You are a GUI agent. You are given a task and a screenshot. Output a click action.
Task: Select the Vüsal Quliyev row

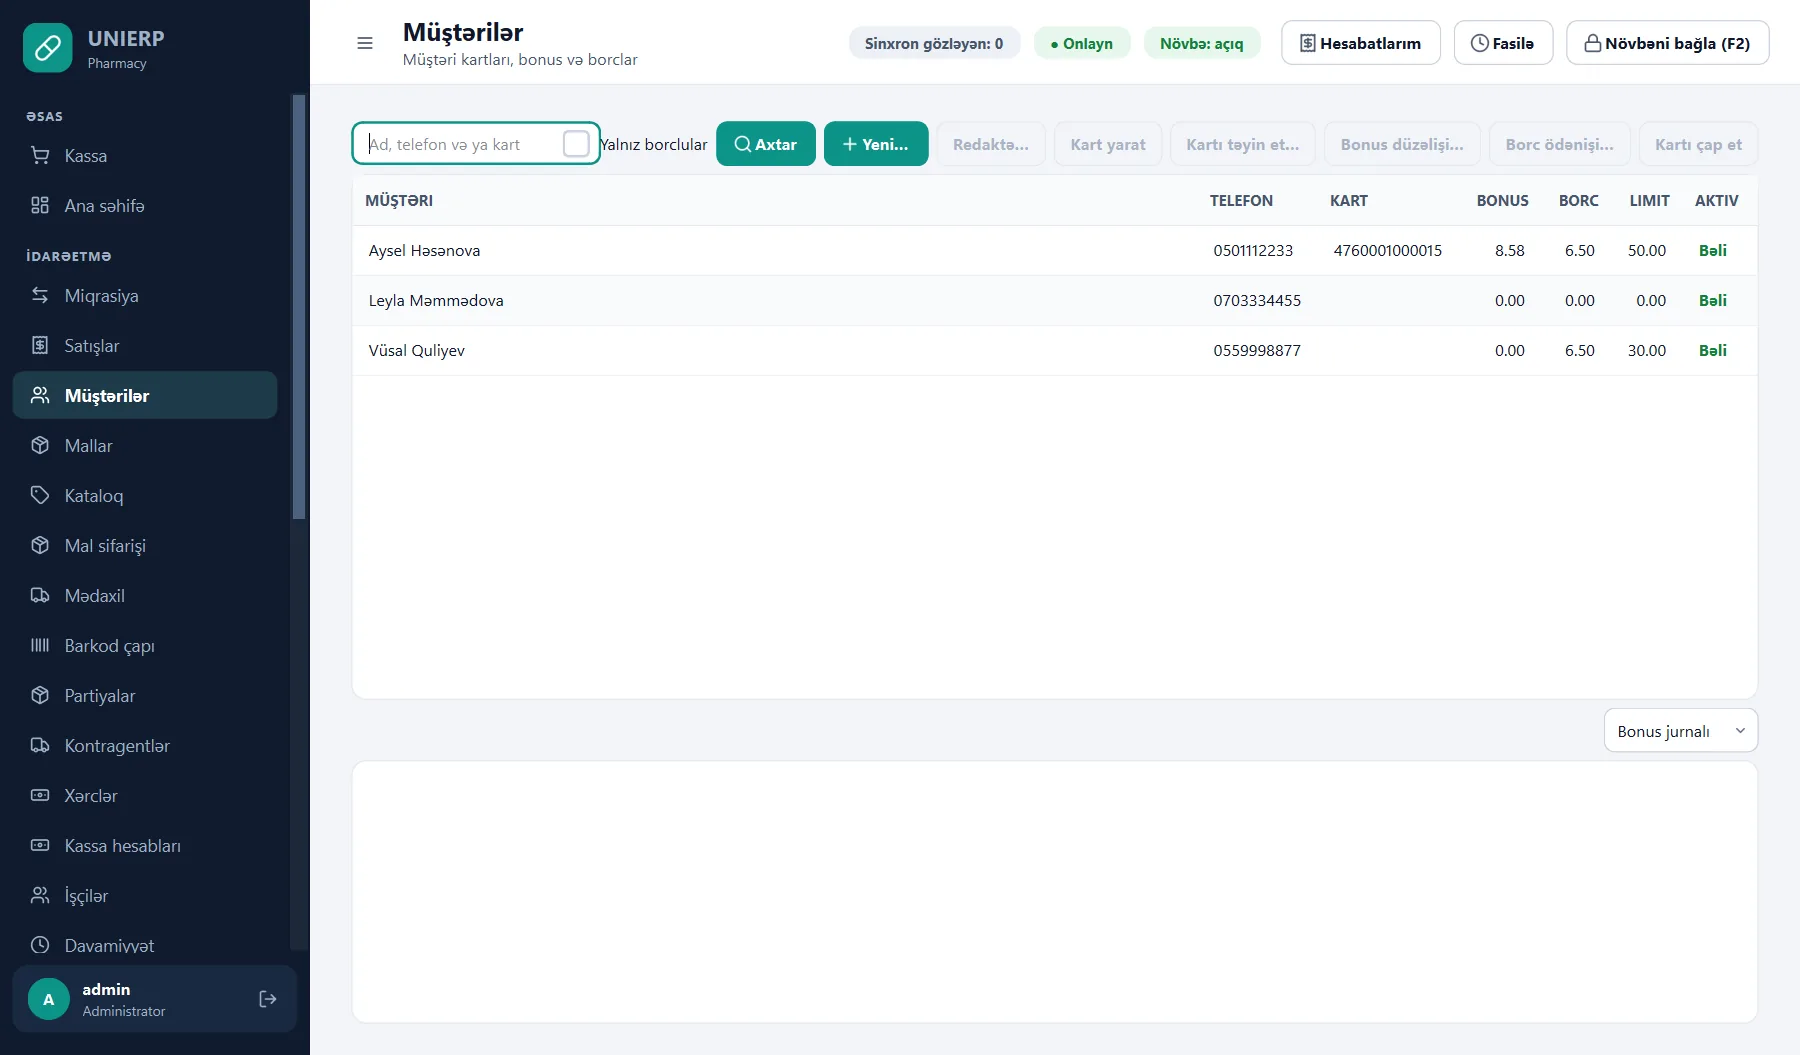pos(1054,350)
